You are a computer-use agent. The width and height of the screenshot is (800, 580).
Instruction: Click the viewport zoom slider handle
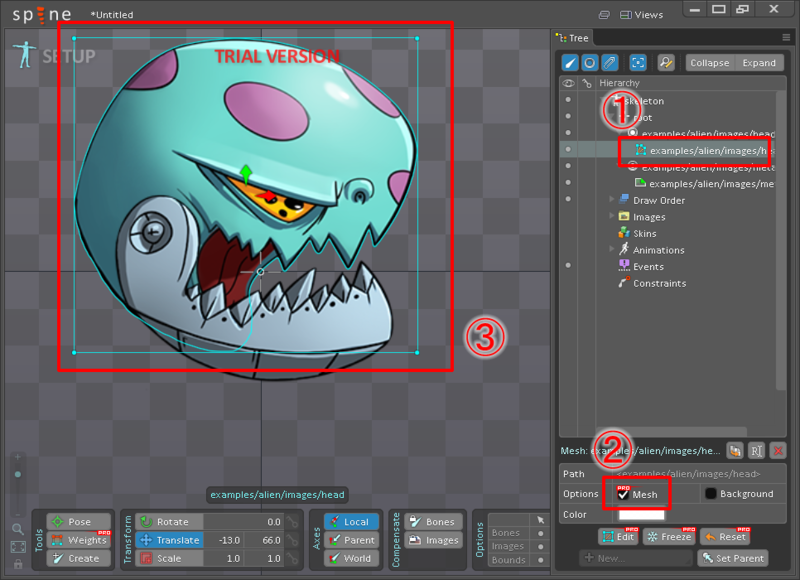(x=18, y=474)
